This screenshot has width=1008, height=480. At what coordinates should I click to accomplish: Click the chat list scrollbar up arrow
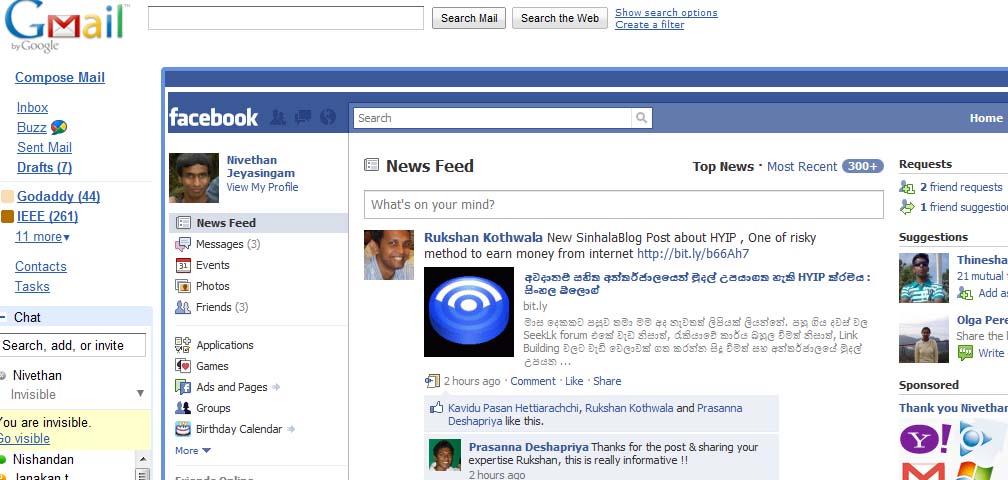pyautogui.click(x=143, y=459)
